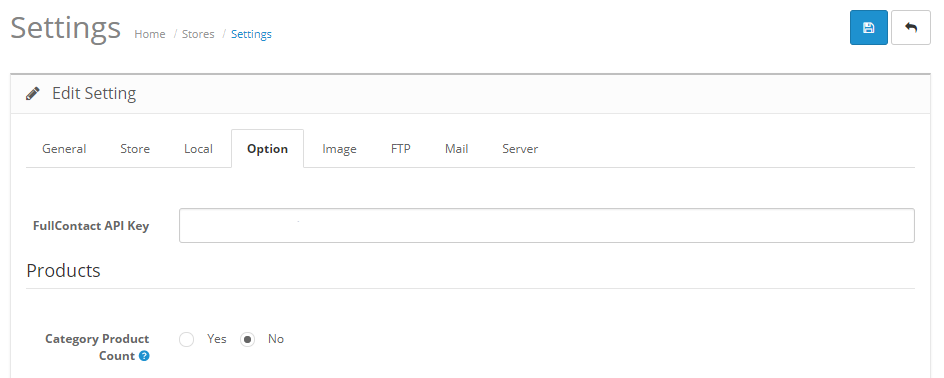Viewport: 944px width, 378px height.
Task: View the Server tab
Action: pos(520,149)
